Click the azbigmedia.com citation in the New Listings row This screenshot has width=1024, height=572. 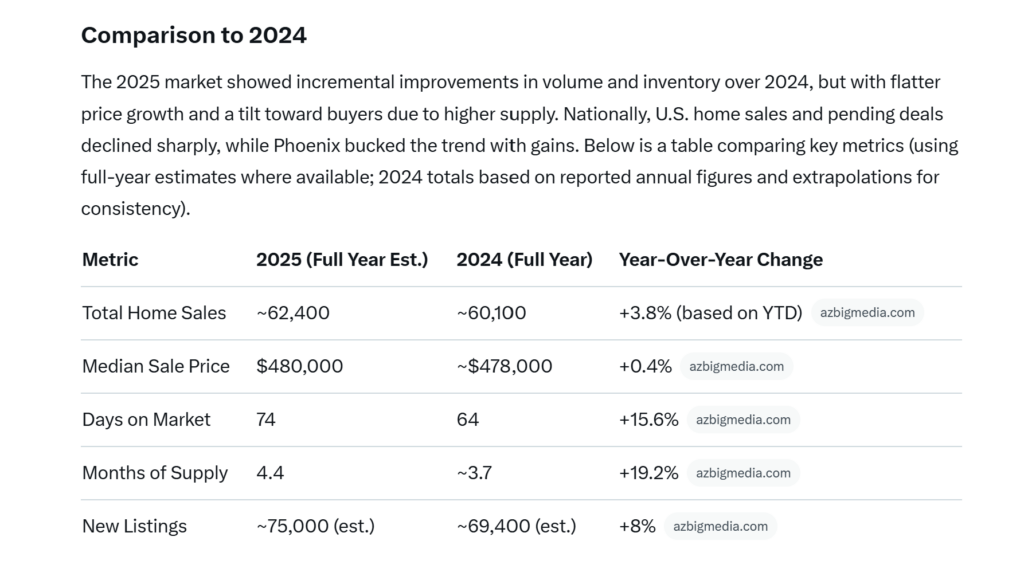[x=720, y=526]
